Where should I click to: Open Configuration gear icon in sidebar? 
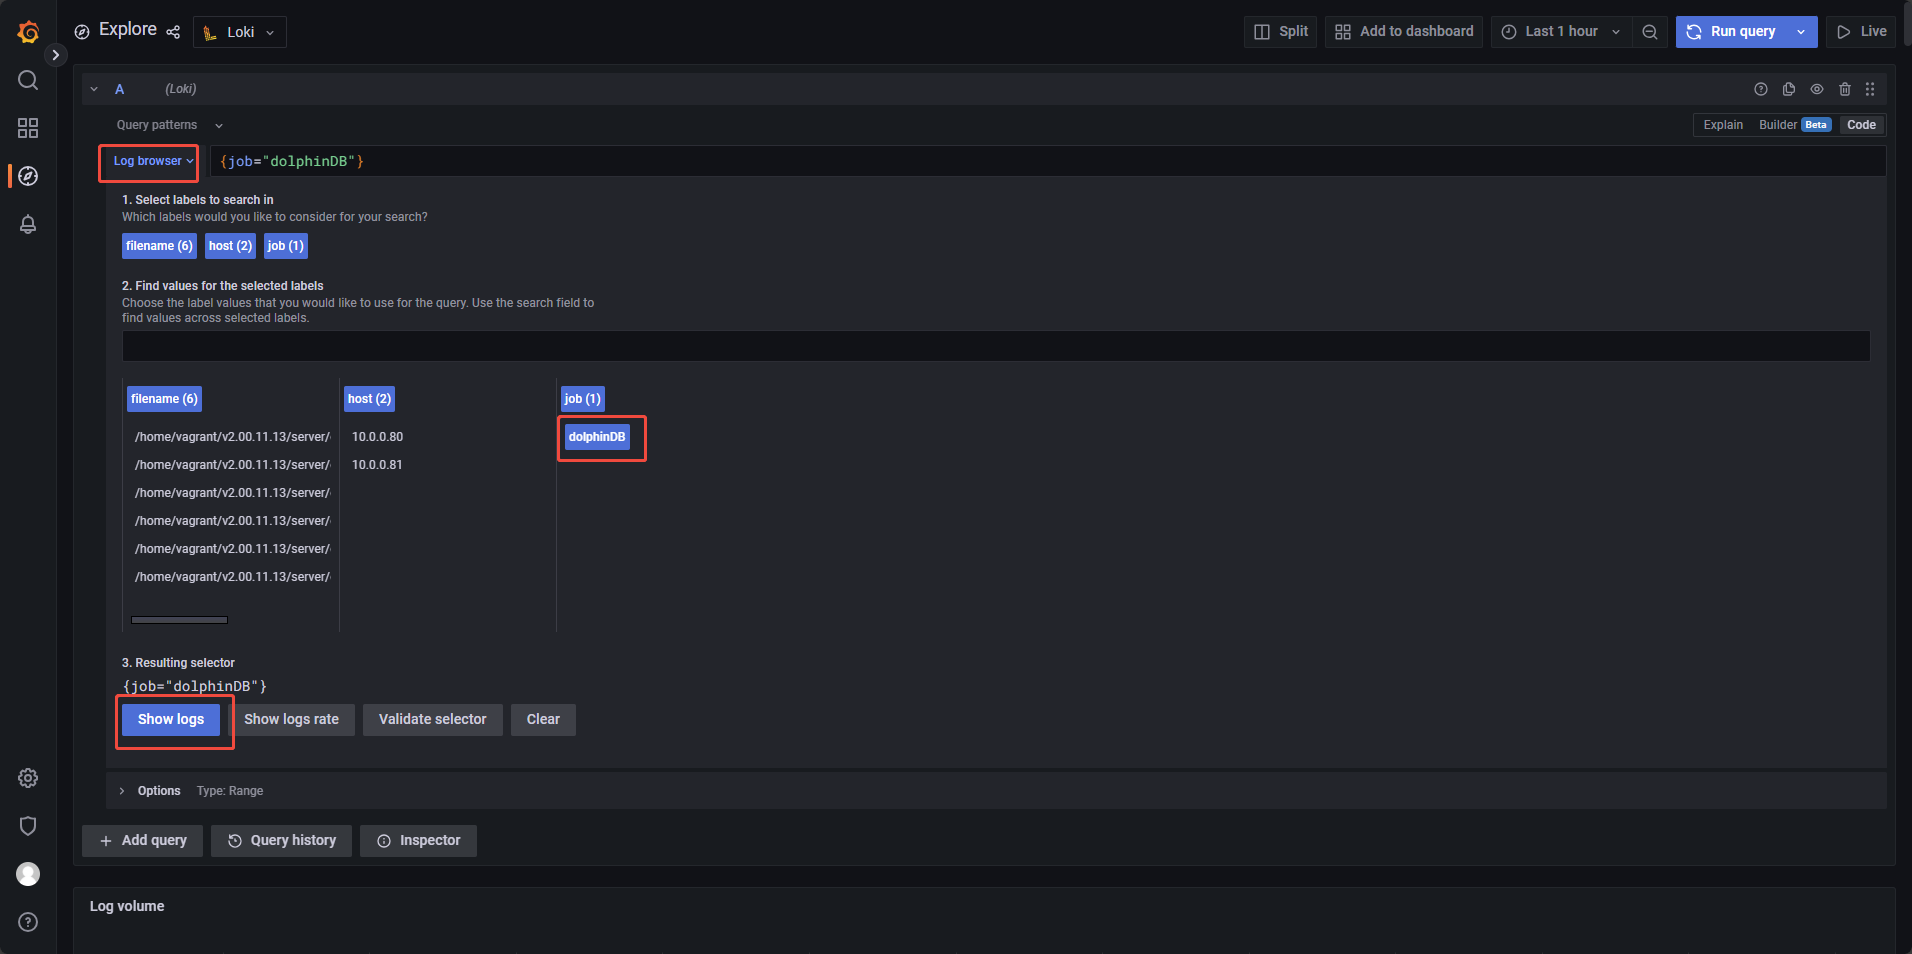pos(28,778)
